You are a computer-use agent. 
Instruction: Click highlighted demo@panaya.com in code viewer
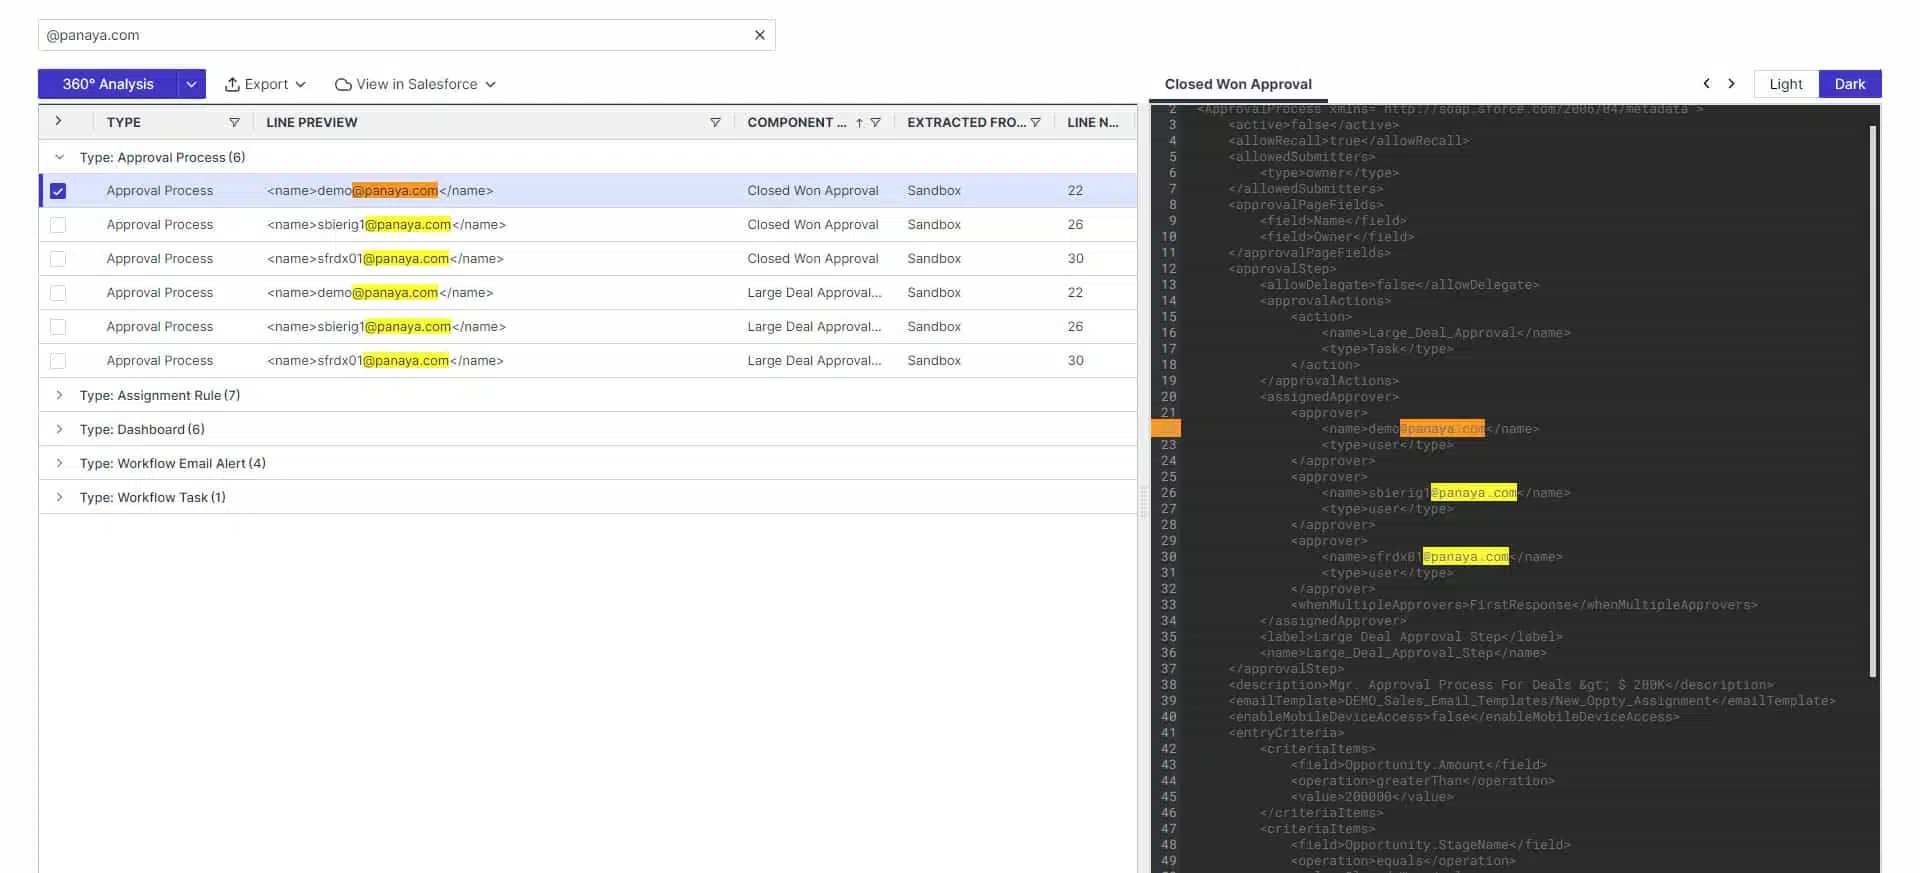tap(1428, 429)
